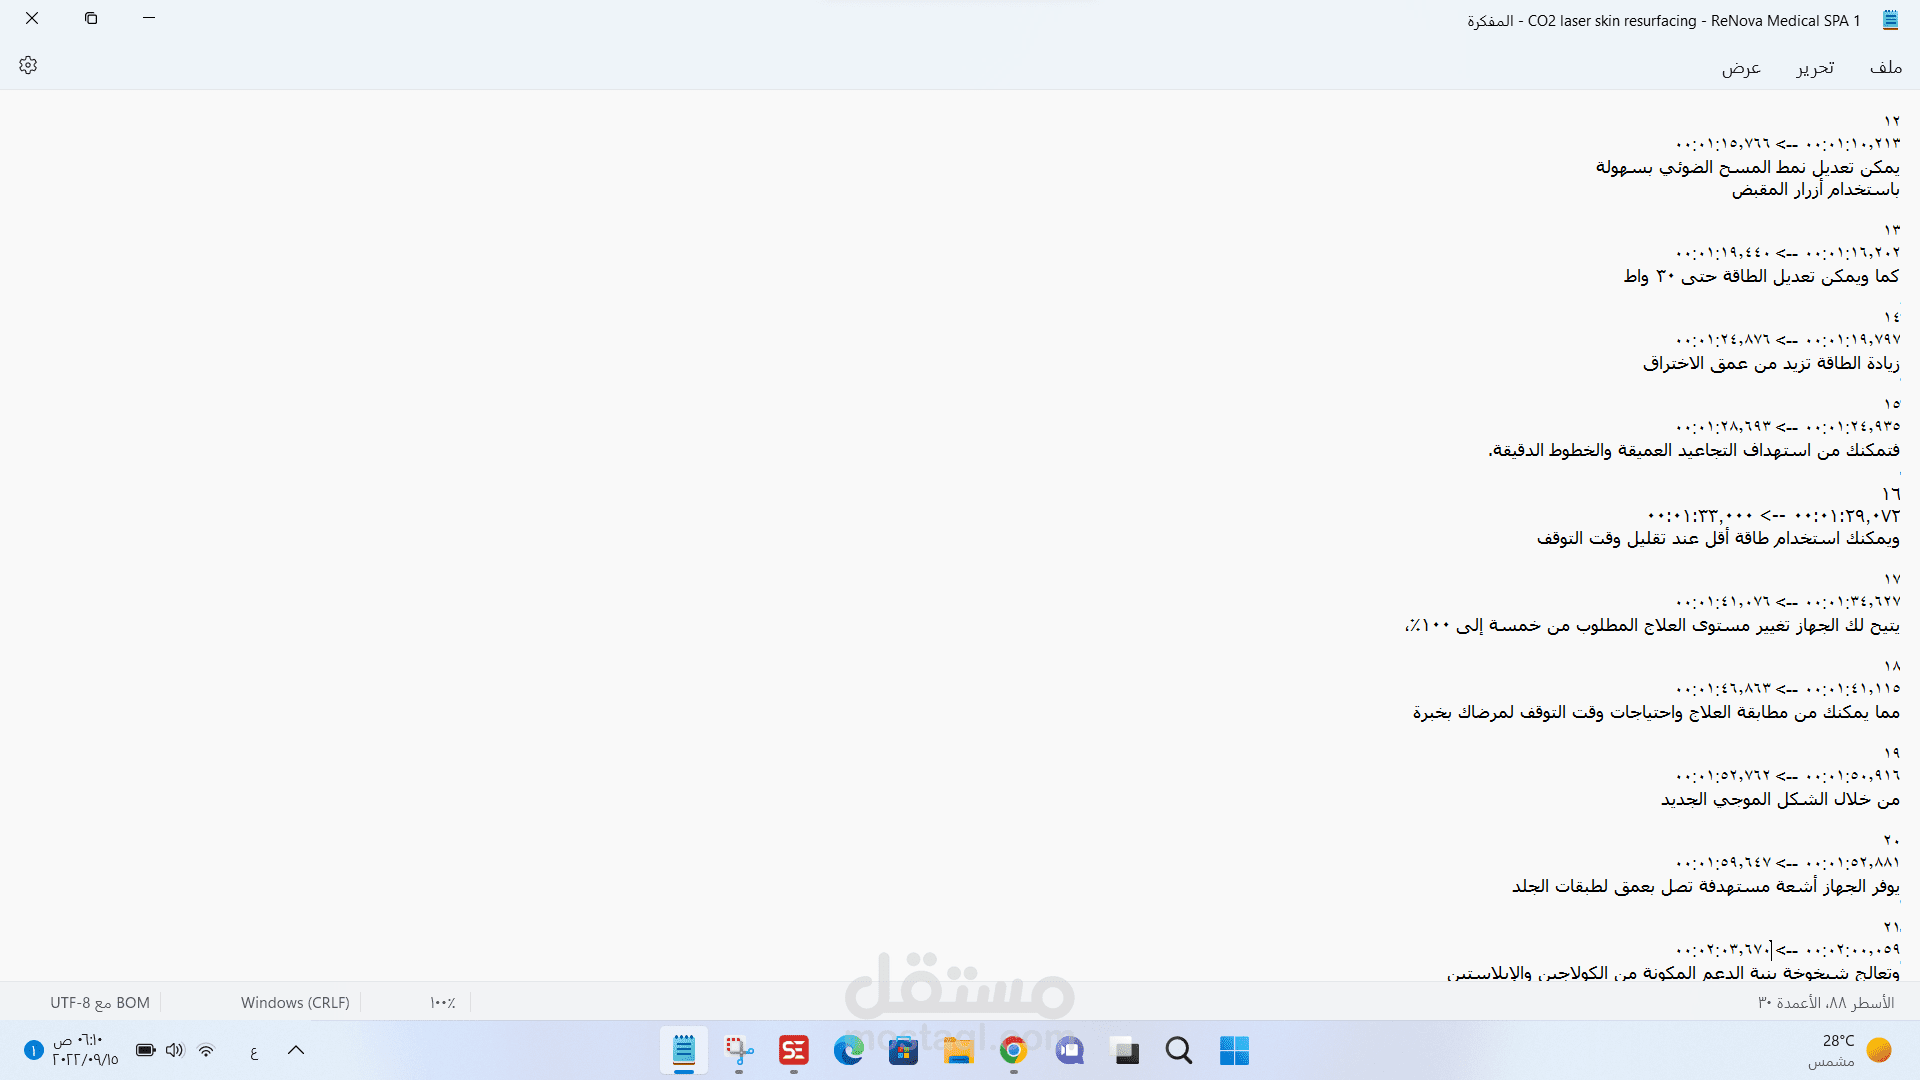Viewport: 1920px width, 1080px height.
Task: Open Notepad settings gear icon
Action: pos(28,65)
